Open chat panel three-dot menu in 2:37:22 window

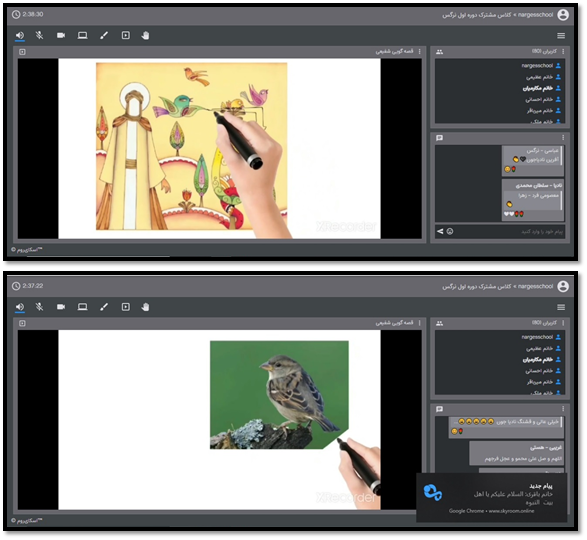563,409
